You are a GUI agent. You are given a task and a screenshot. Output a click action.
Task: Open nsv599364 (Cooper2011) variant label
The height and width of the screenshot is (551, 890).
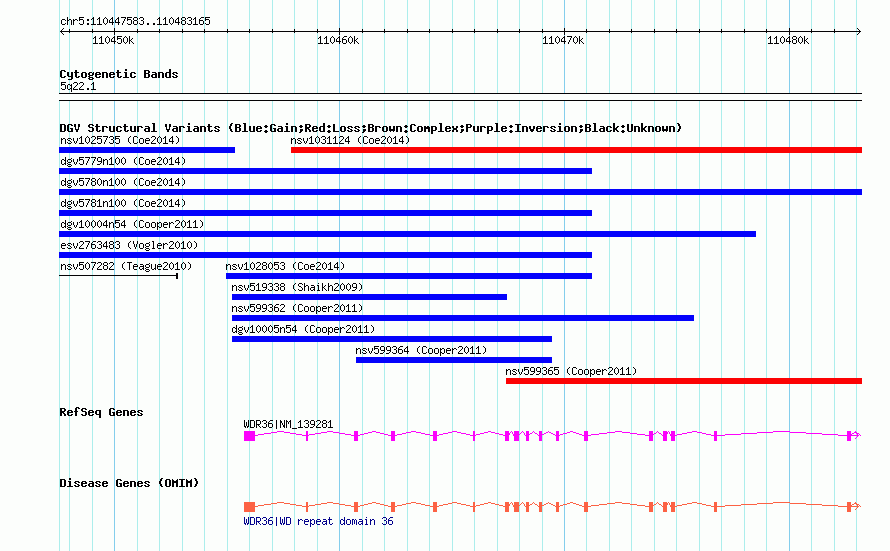coord(421,350)
